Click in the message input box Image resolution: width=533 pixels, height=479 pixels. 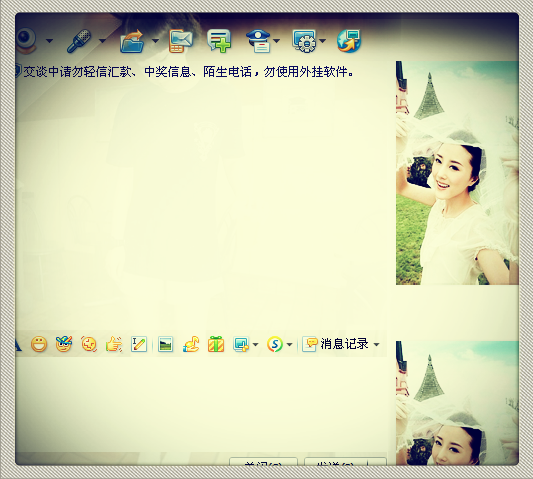(201, 405)
